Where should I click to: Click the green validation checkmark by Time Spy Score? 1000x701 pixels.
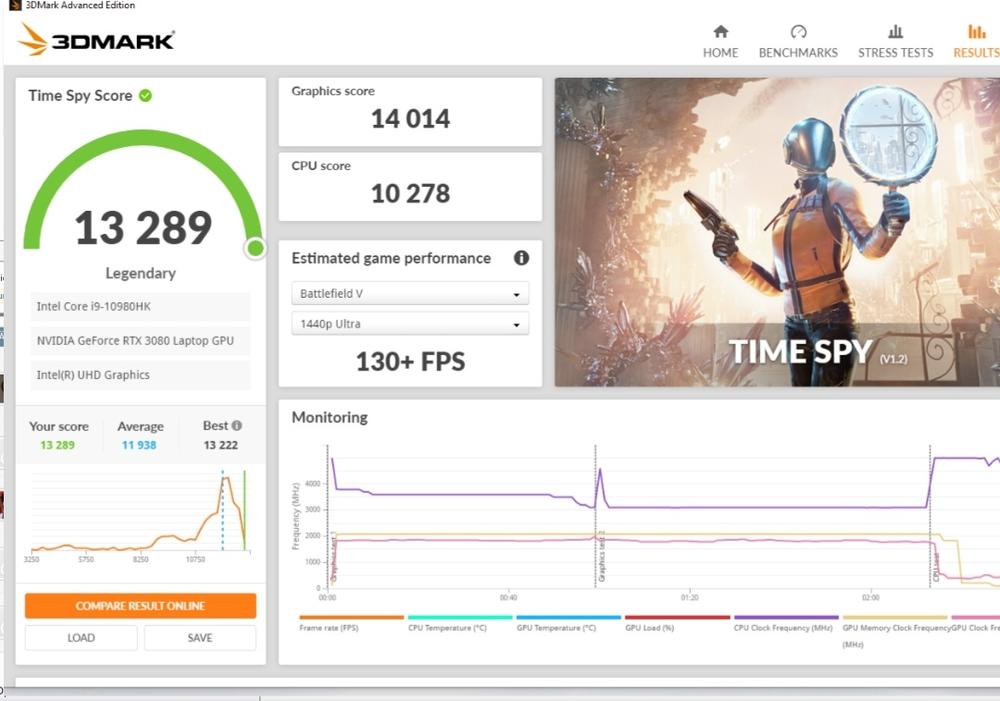146,96
